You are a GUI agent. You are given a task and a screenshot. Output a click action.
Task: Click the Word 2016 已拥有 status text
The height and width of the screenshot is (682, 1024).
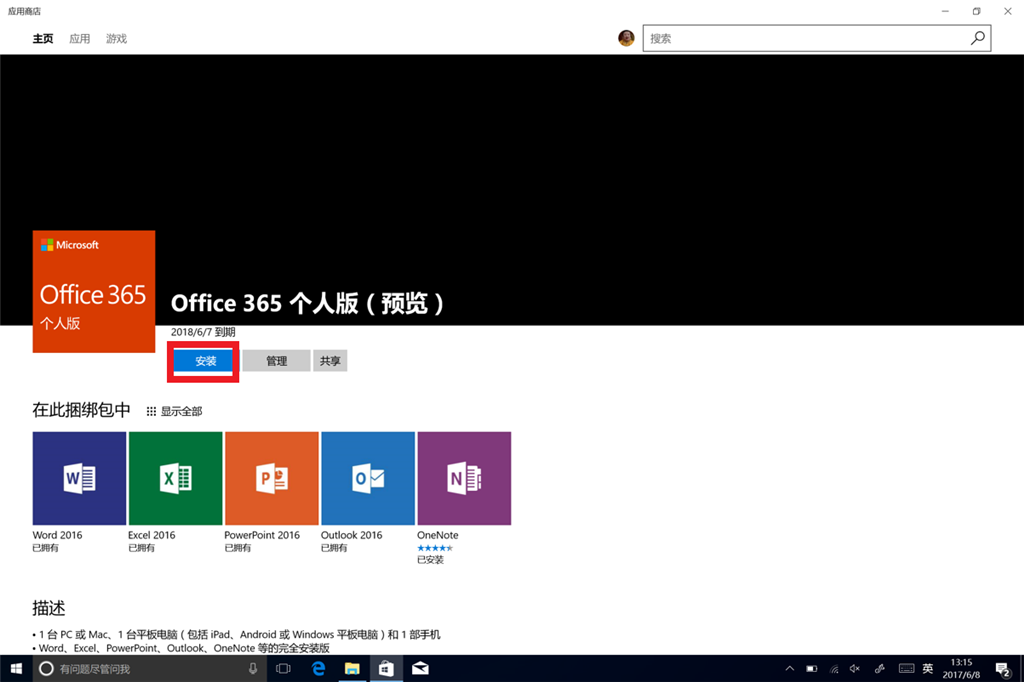[46, 548]
